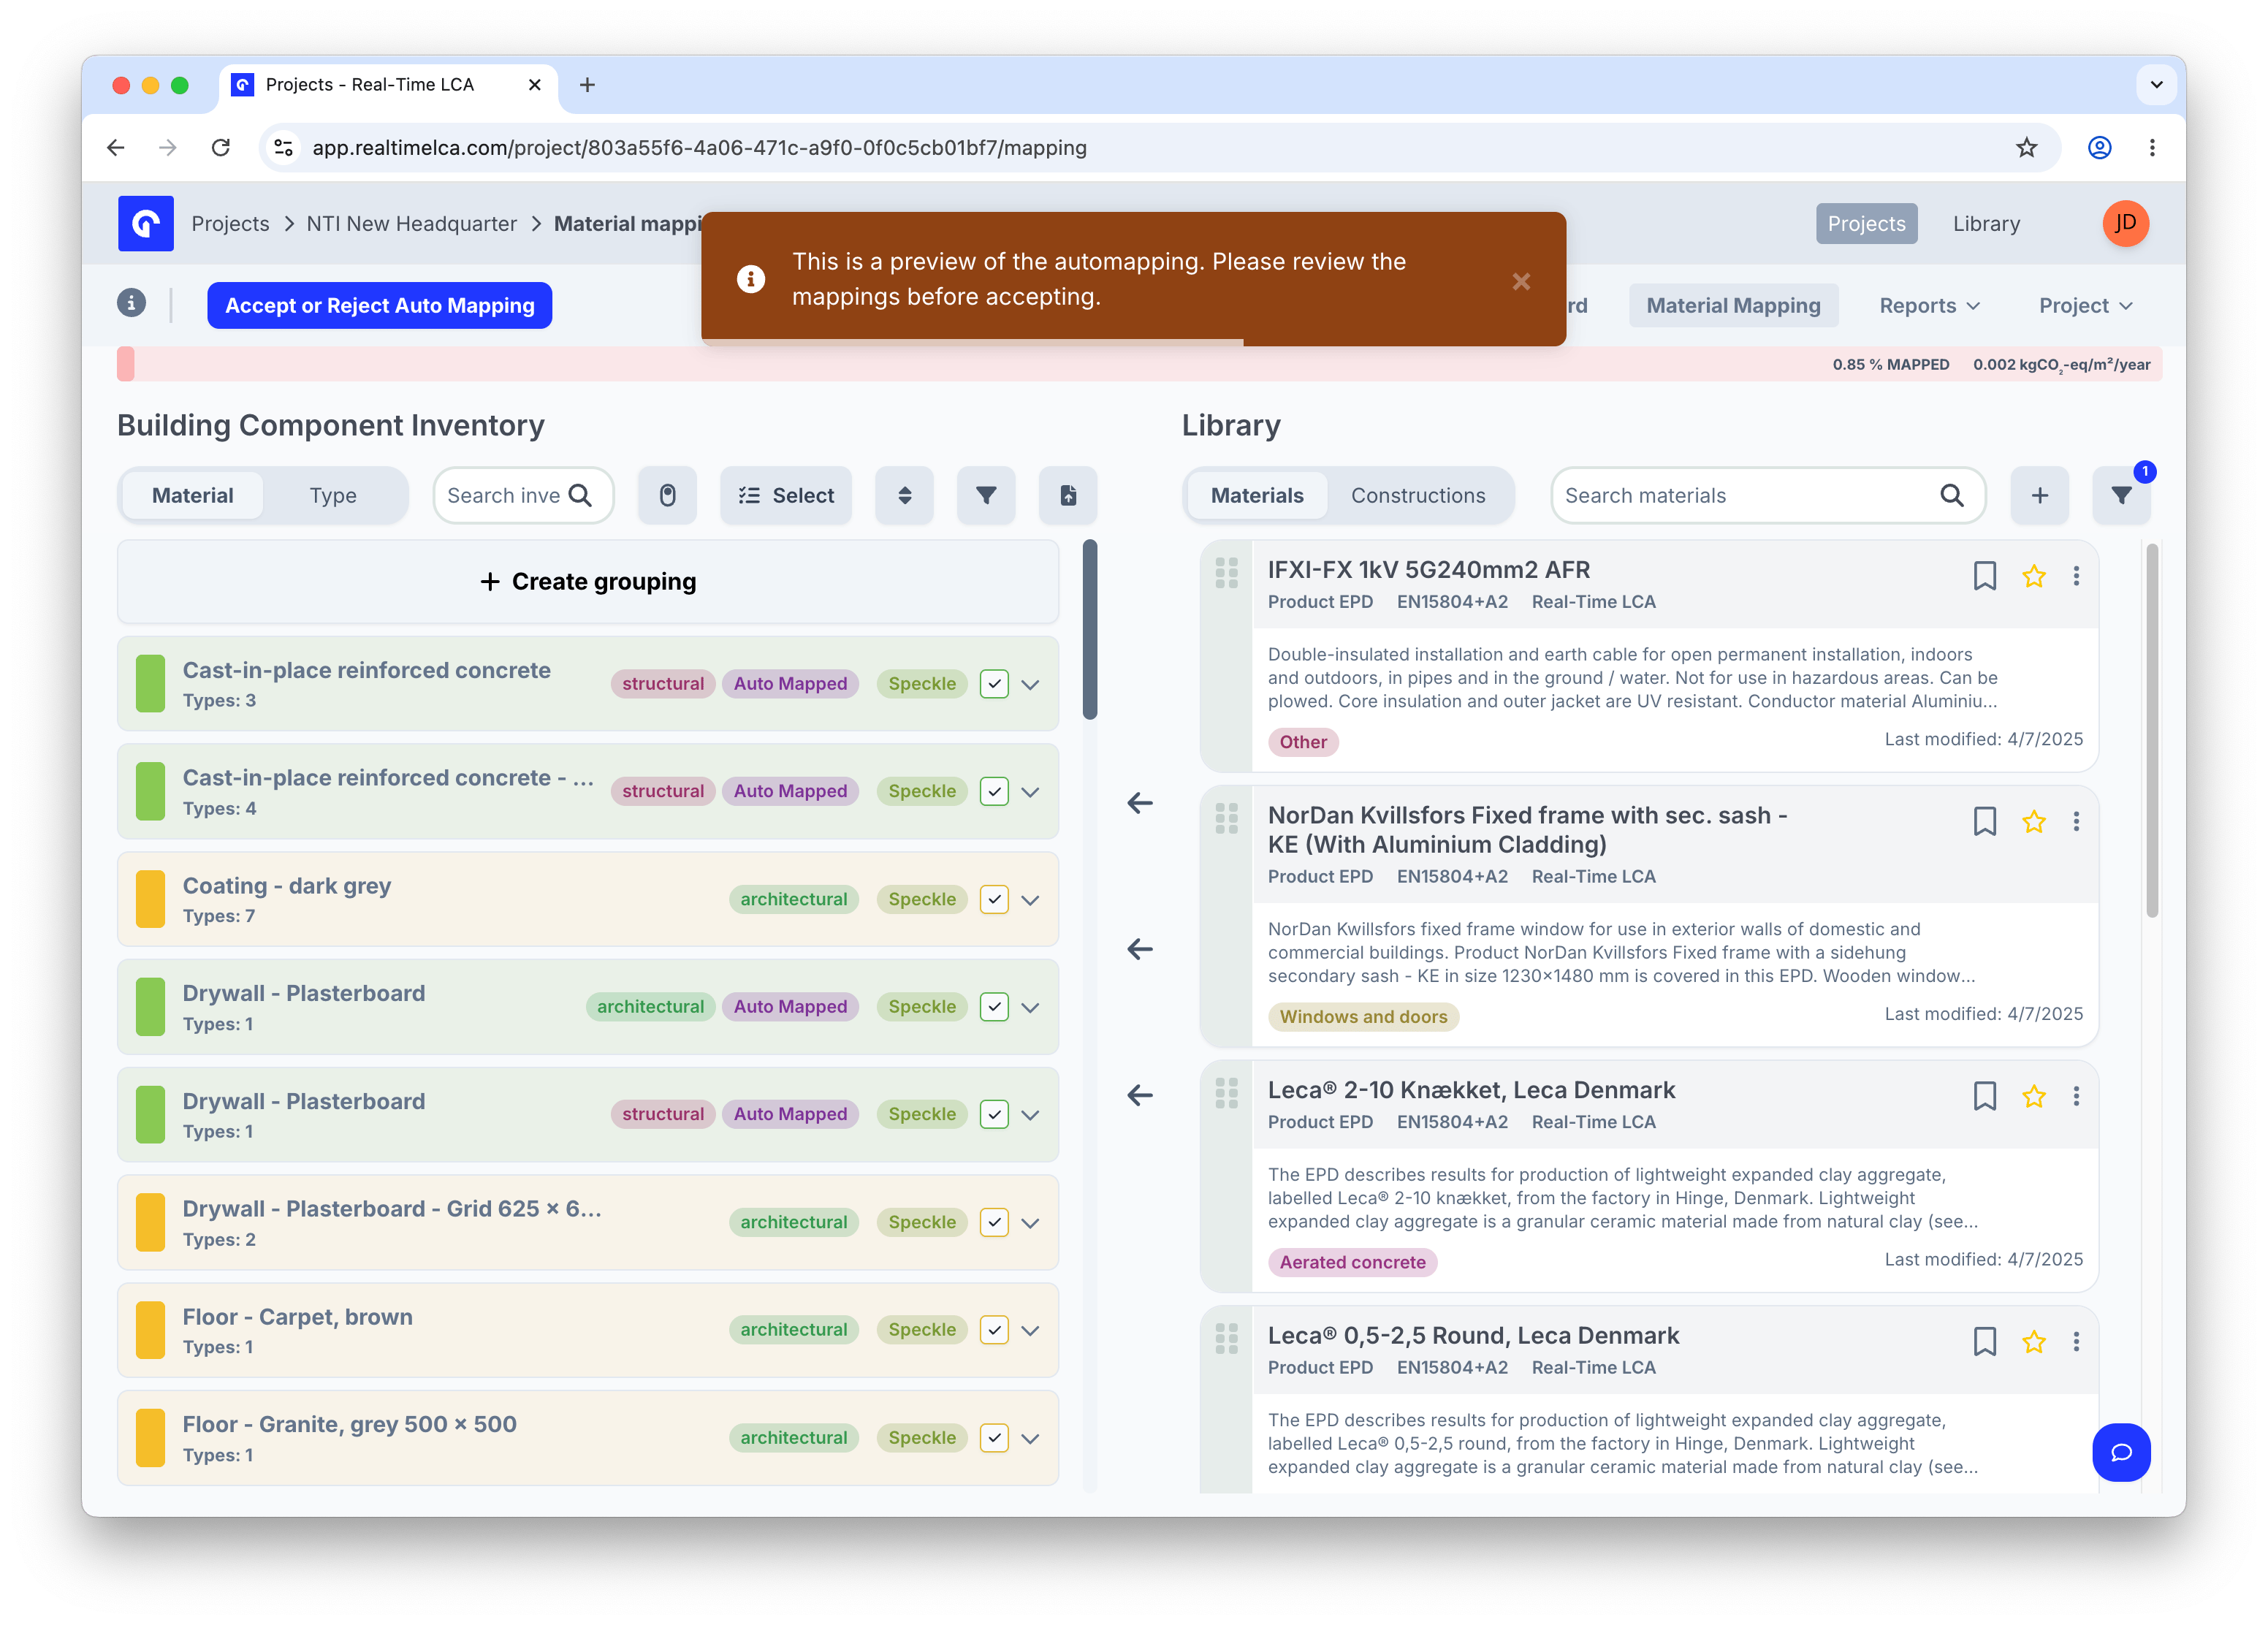Viewport: 2268px width, 1625px height.
Task: Open the Project dropdown menu
Action: click(x=2085, y=305)
